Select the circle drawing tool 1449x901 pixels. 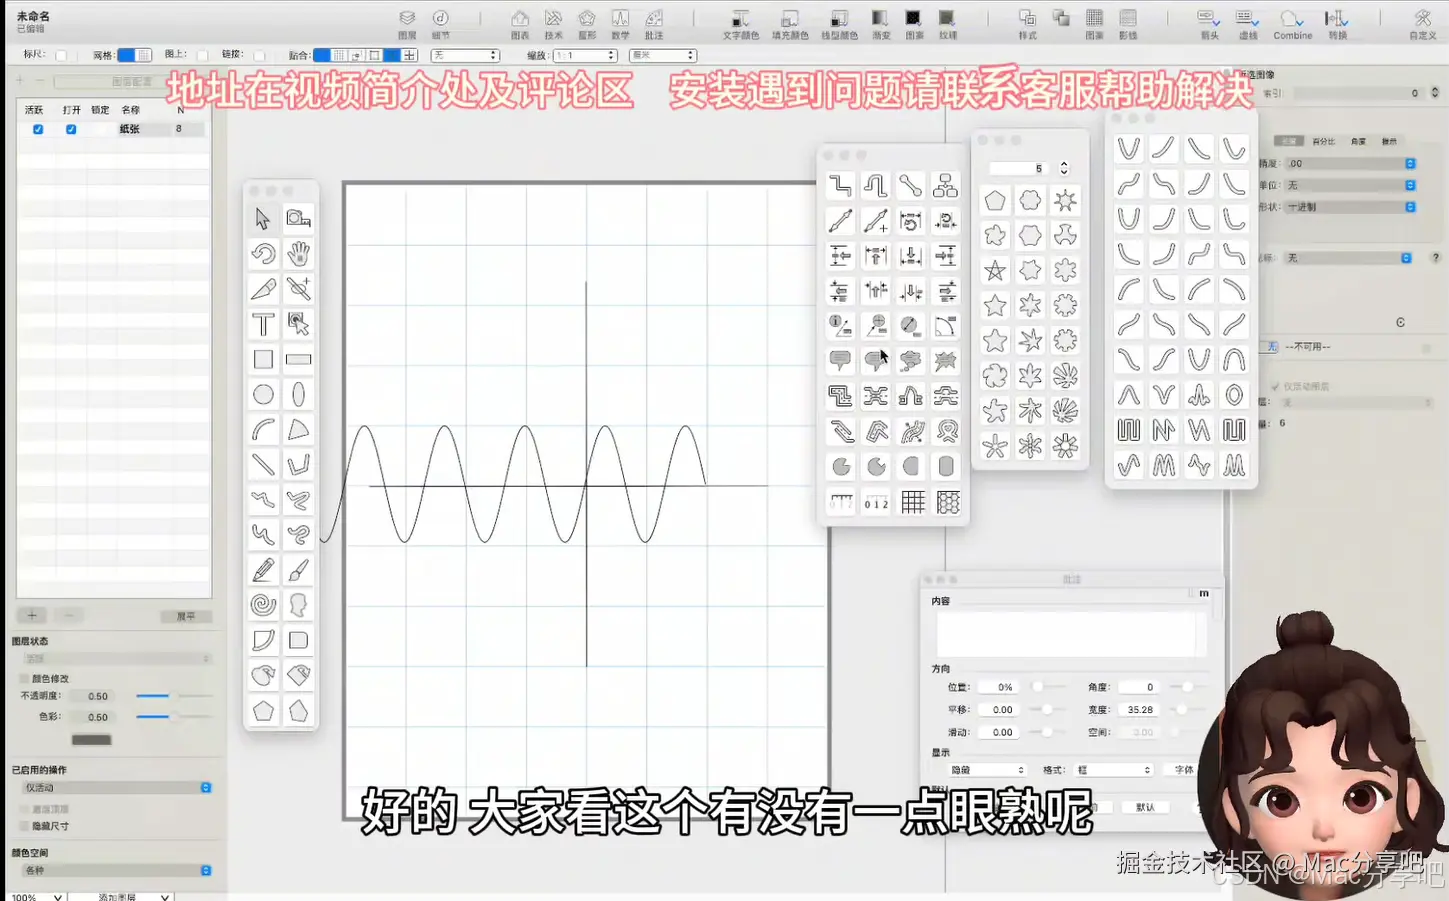point(263,394)
